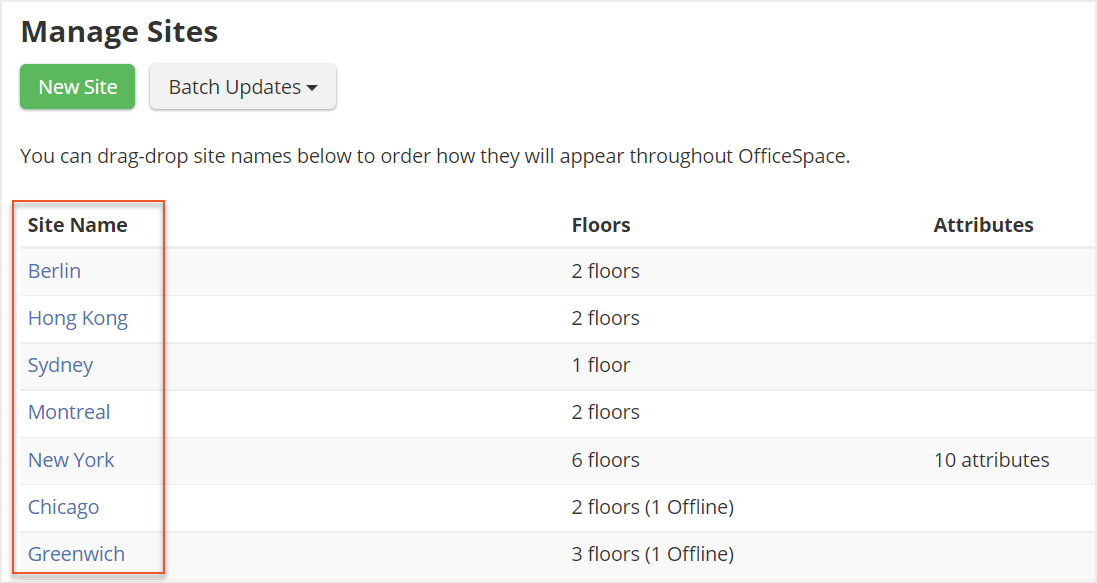This screenshot has width=1097, height=583.
Task: Open the Hong Kong site page
Action: 78,317
